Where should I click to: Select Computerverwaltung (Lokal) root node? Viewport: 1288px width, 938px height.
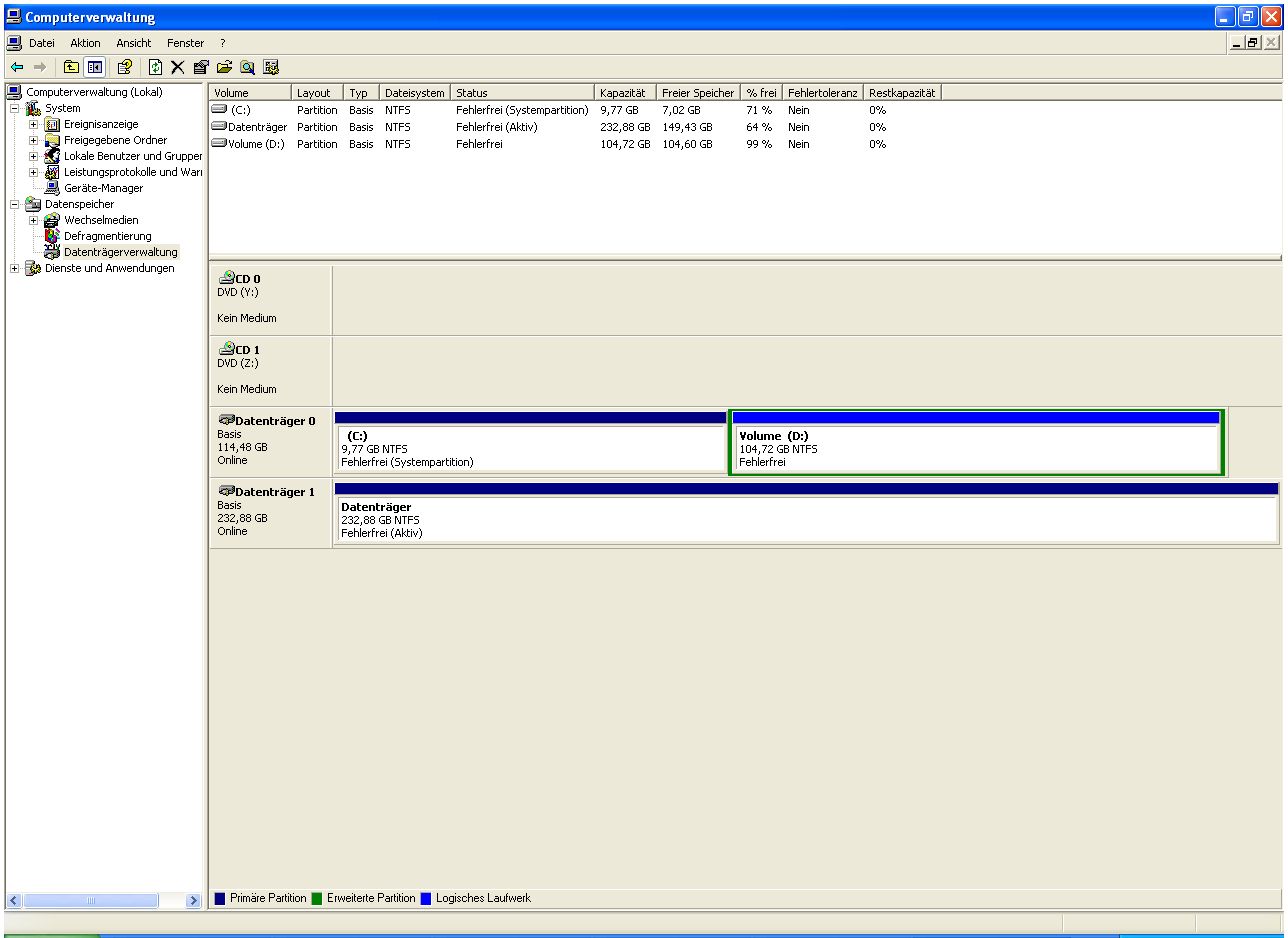(94, 92)
